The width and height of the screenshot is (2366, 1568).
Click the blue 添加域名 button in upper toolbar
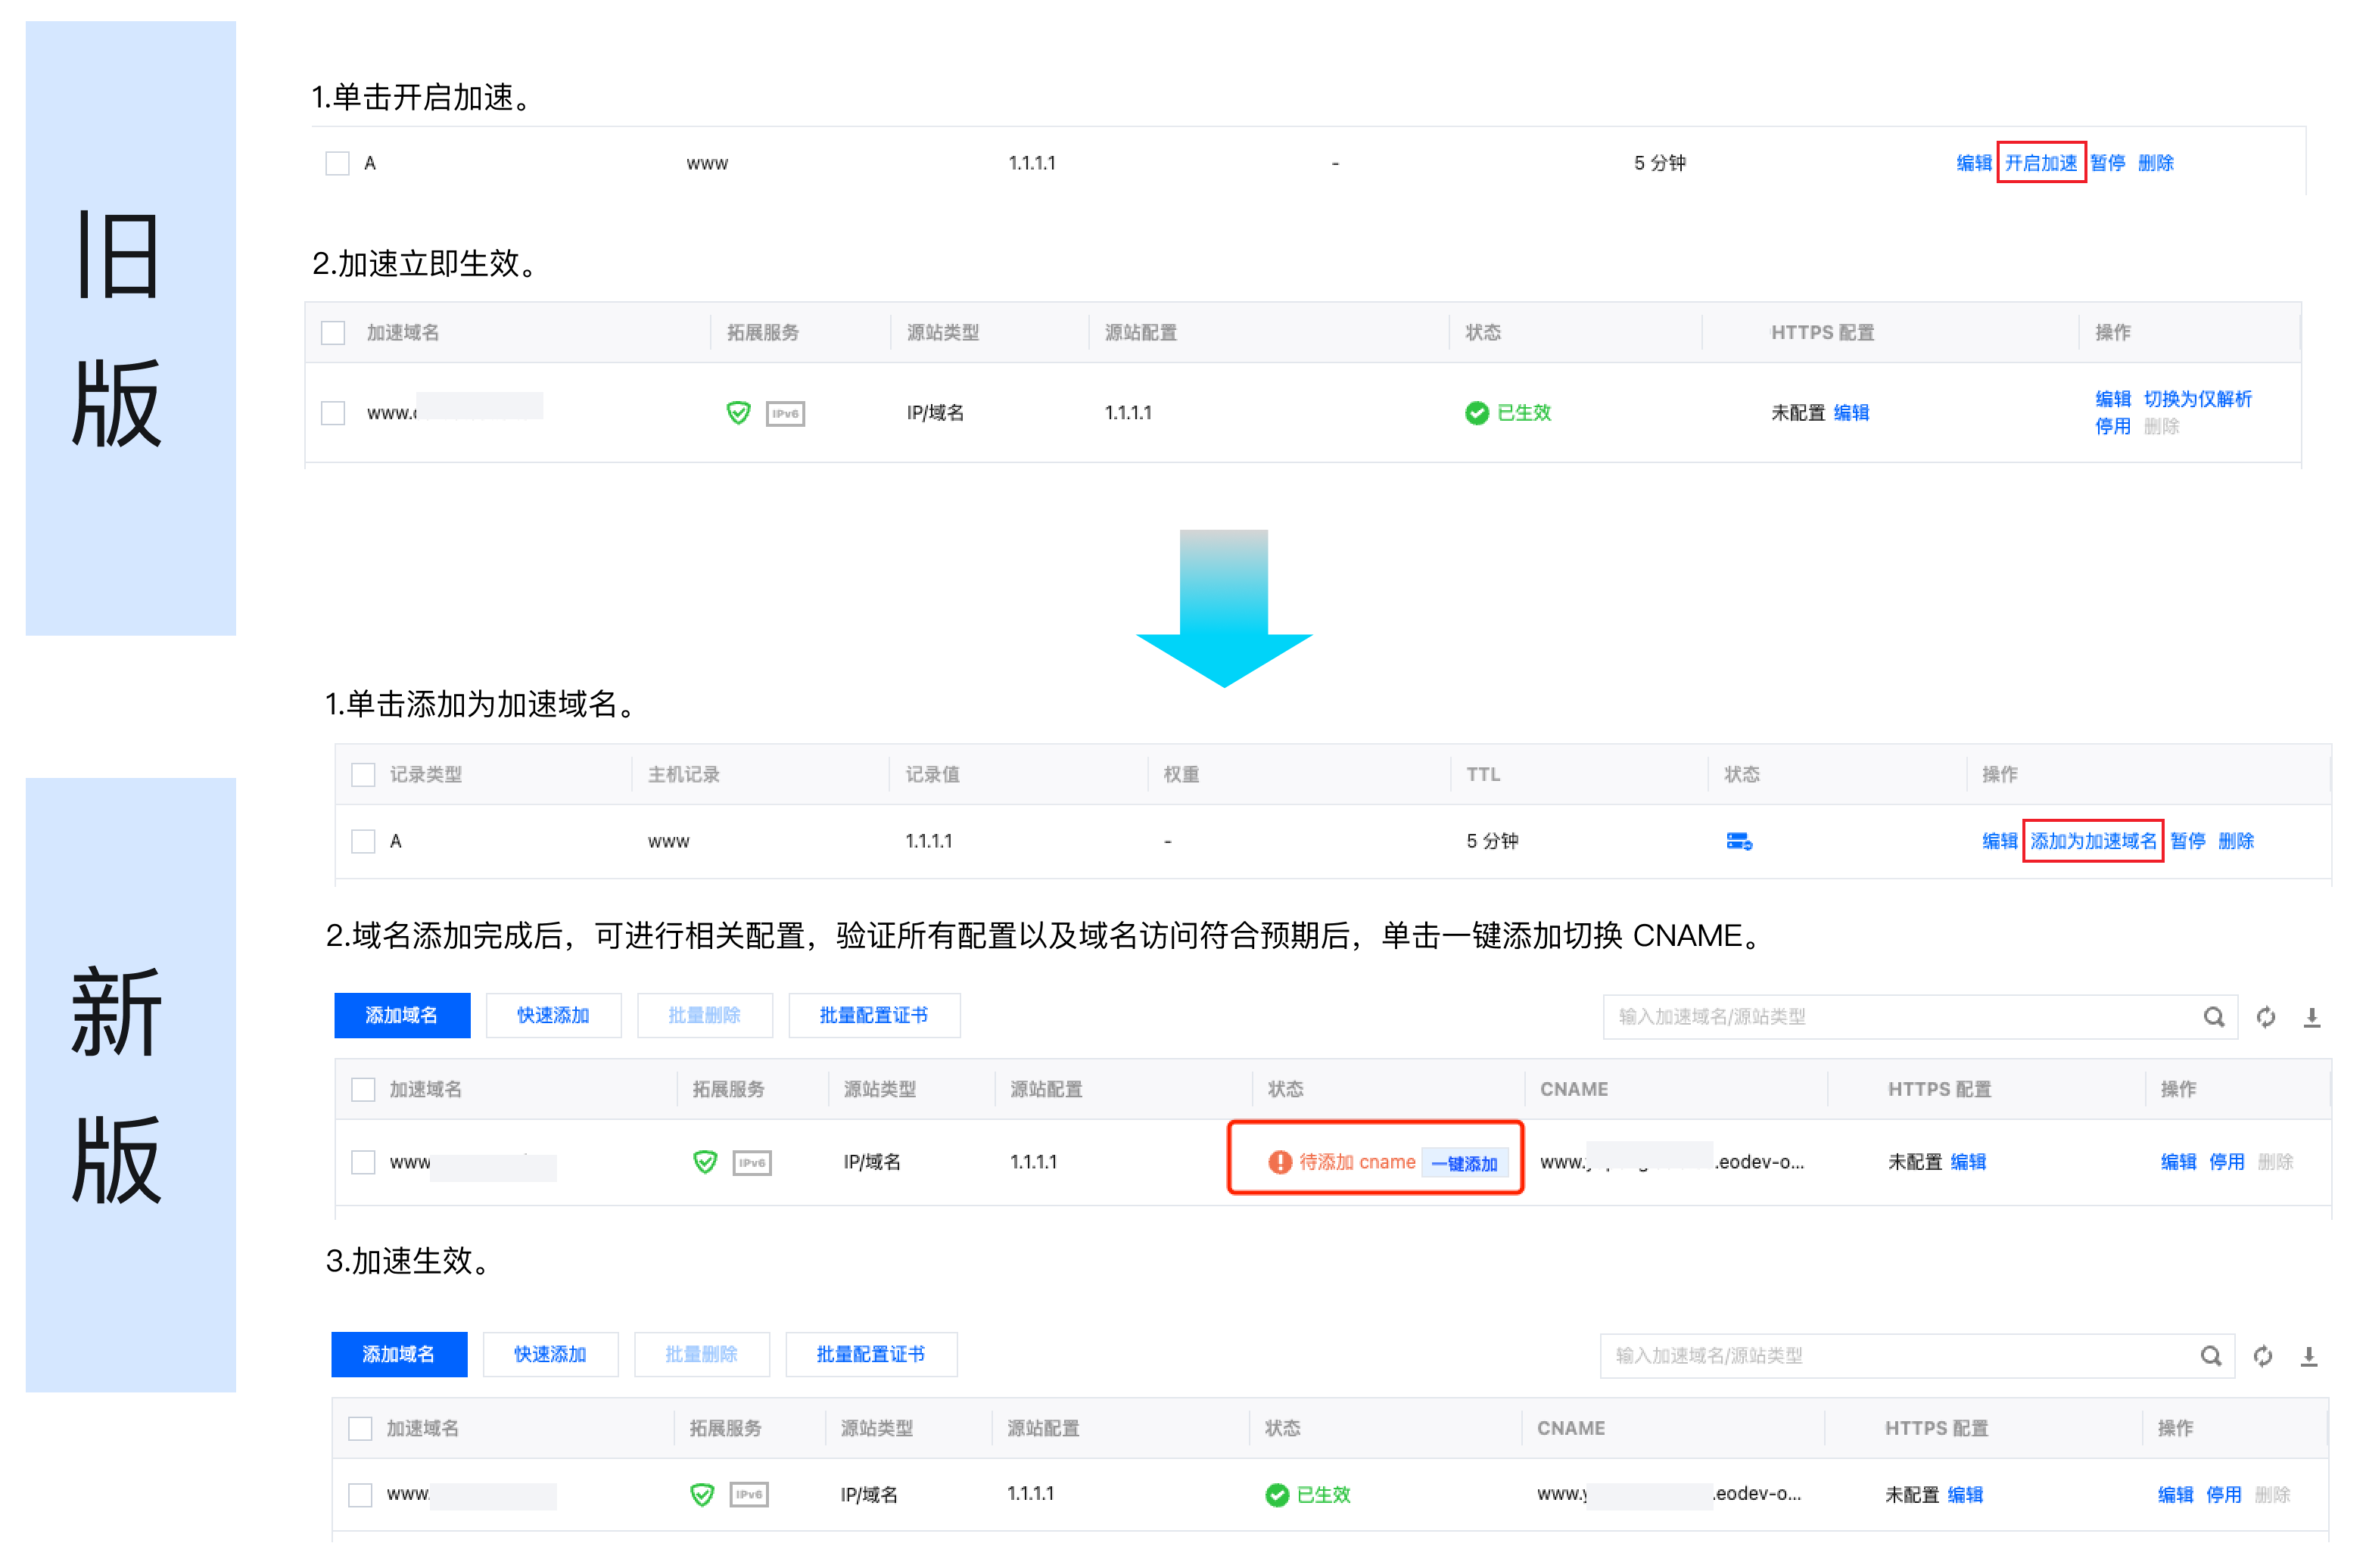[x=401, y=1015]
